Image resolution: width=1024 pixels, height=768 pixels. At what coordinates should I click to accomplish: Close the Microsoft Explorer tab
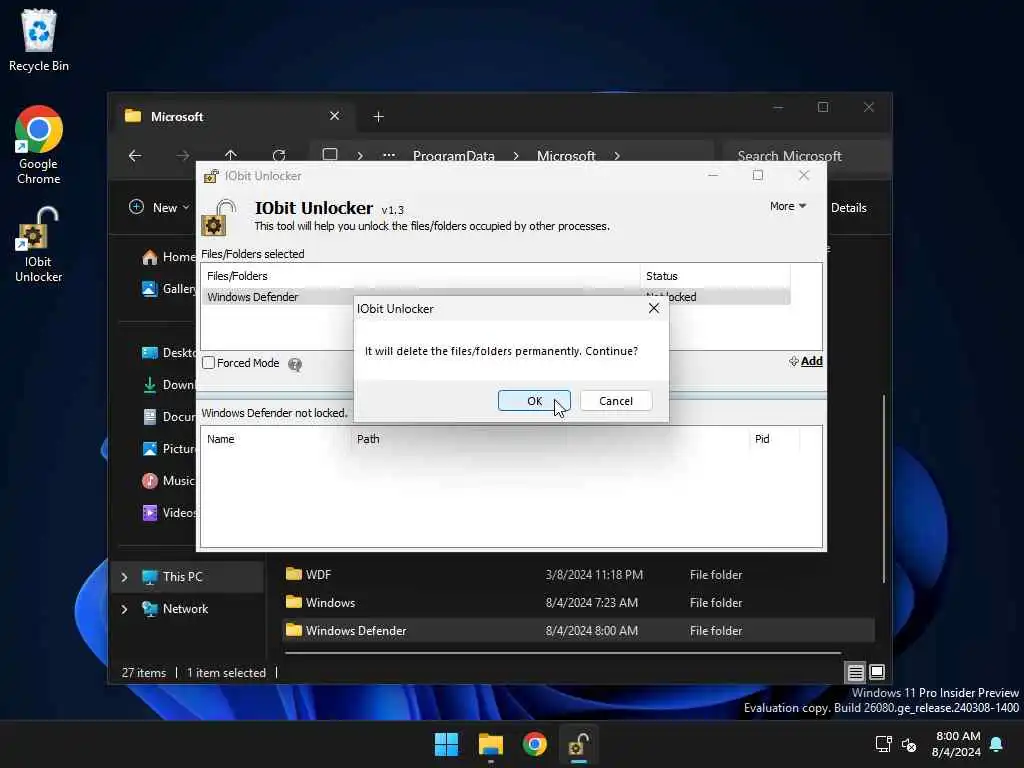coord(334,116)
